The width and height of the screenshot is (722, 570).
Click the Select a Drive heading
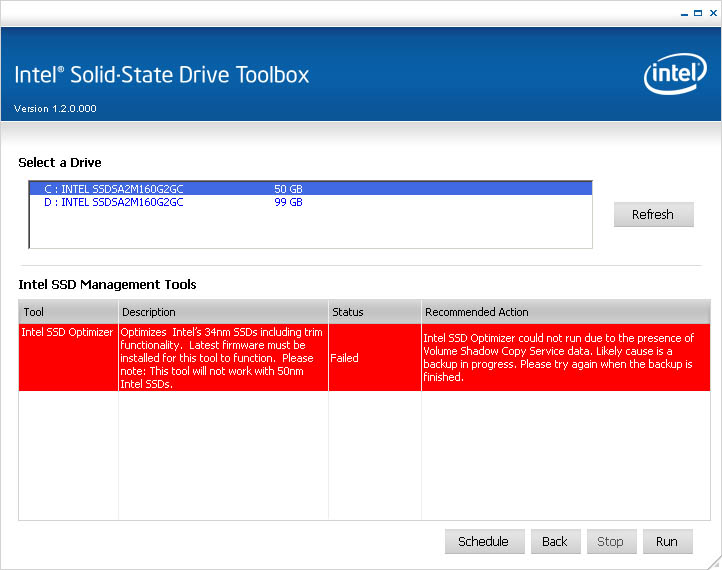pyautogui.click(x=60, y=163)
